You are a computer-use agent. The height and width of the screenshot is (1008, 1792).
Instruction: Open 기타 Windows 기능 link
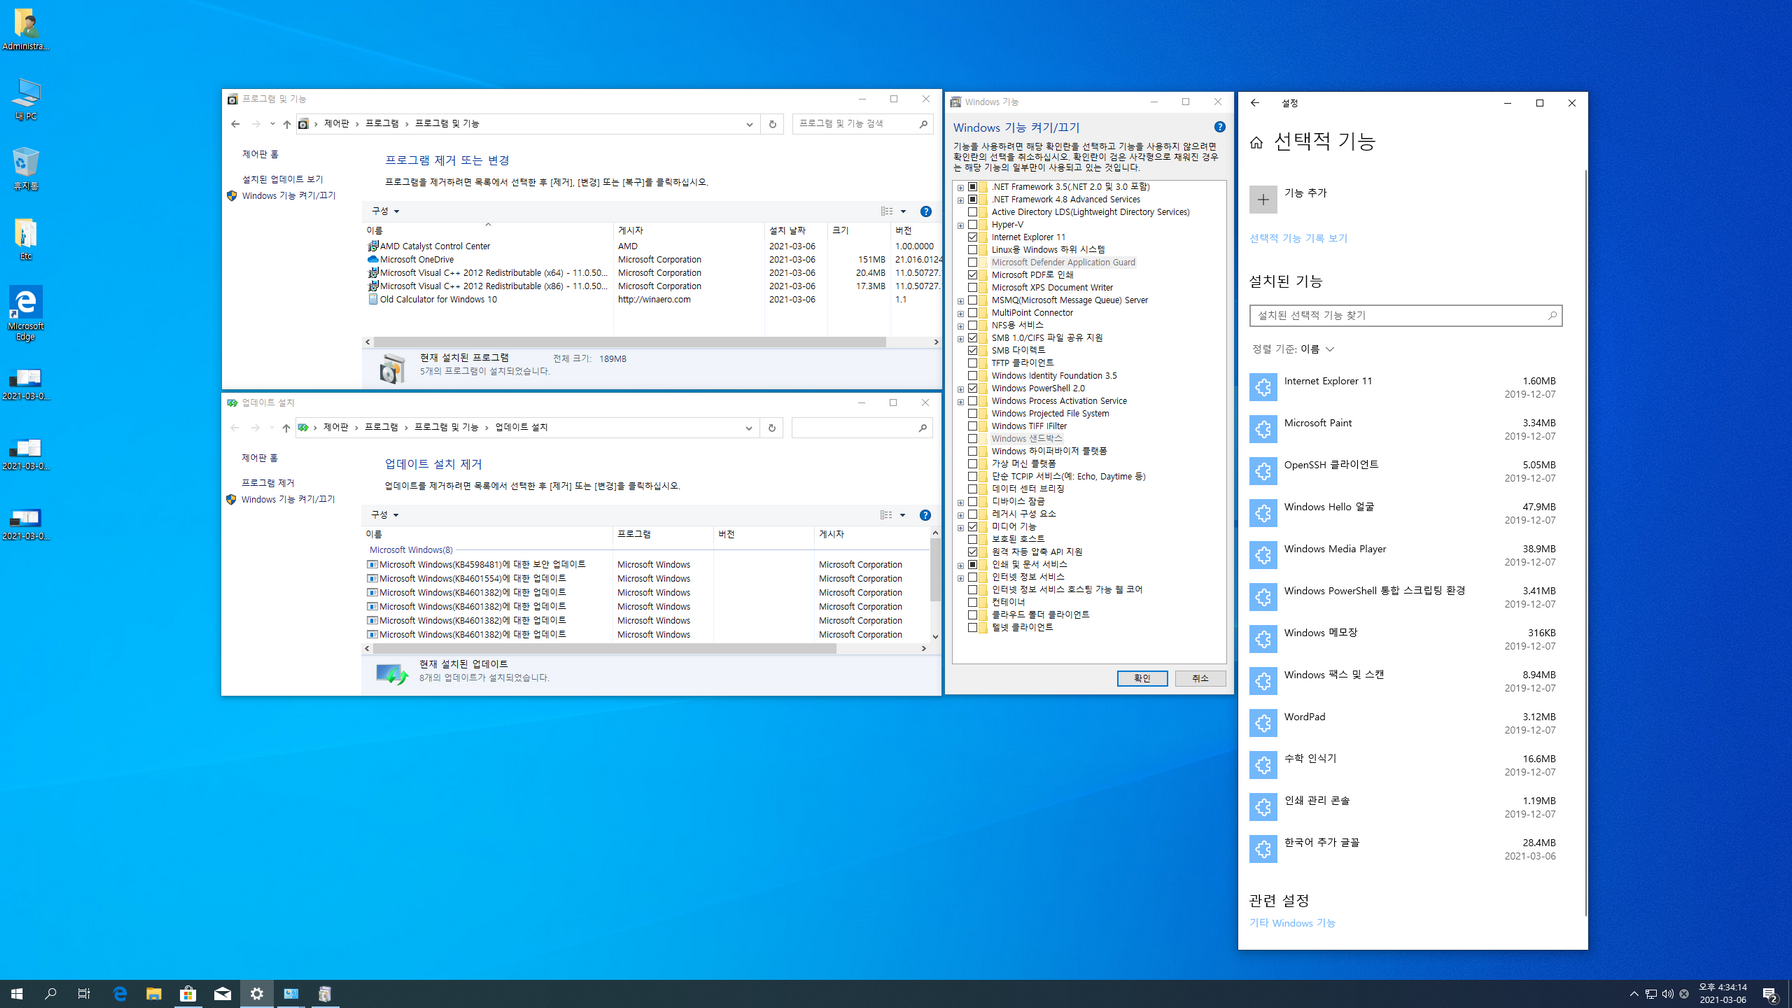(x=1292, y=923)
